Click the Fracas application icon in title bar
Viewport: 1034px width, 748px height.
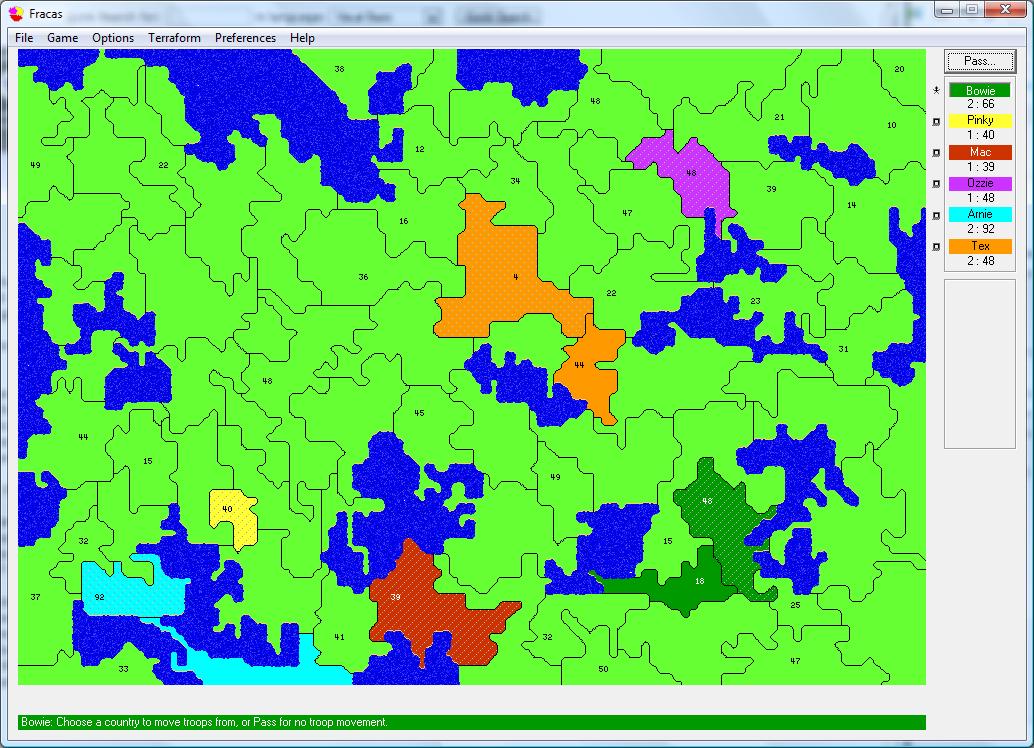(x=16, y=13)
